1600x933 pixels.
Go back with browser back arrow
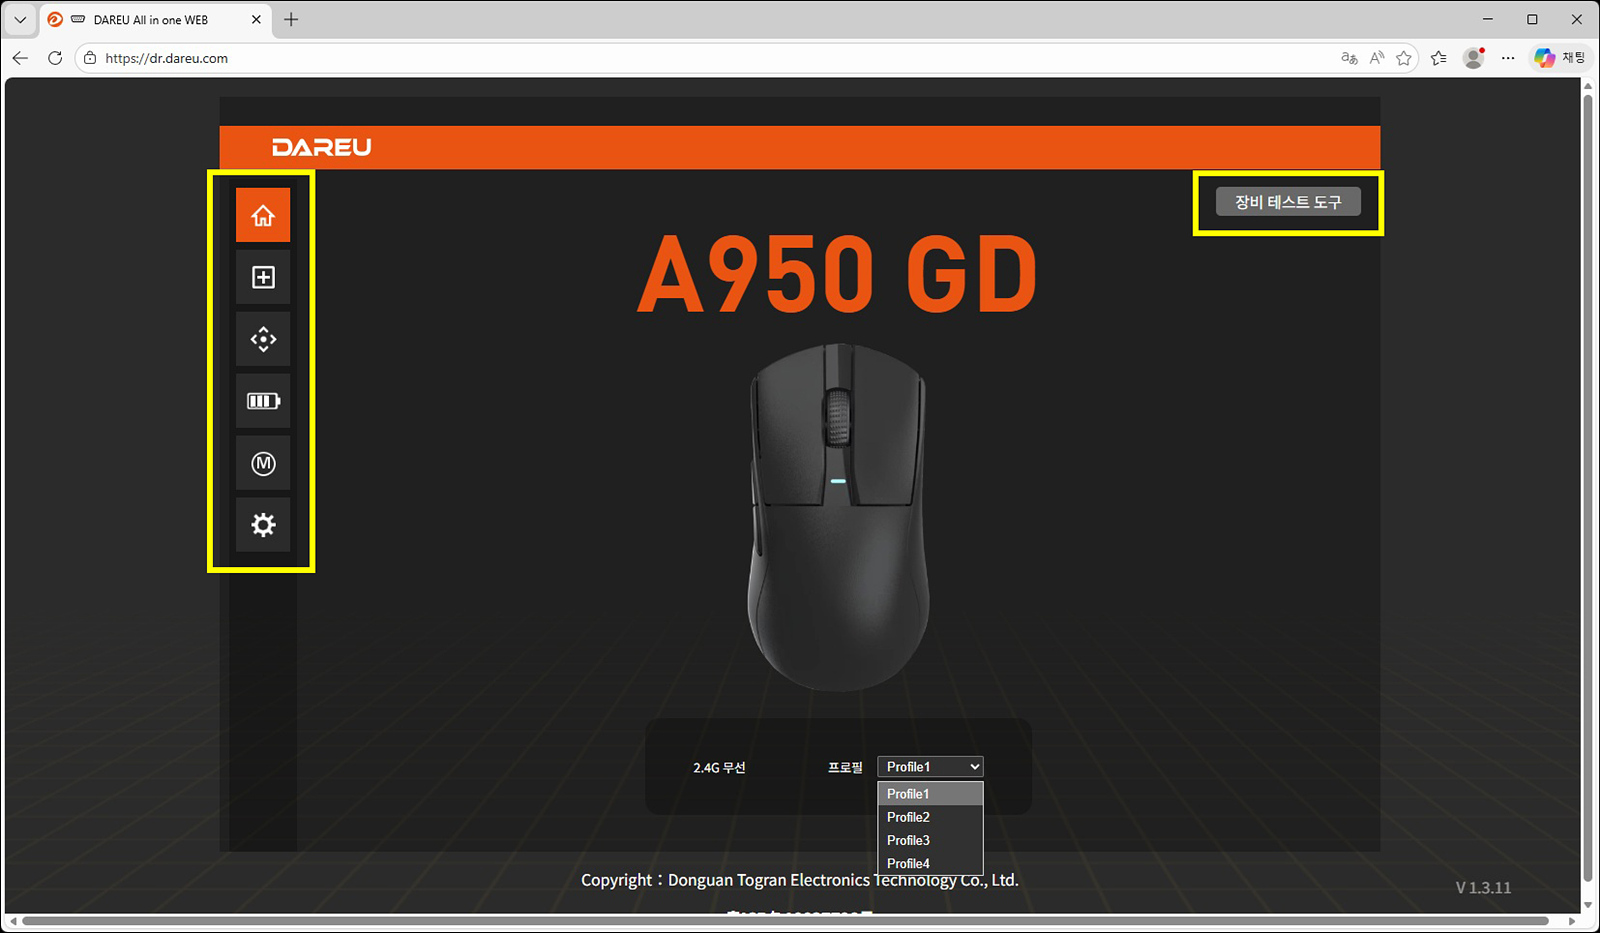coord(20,58)
